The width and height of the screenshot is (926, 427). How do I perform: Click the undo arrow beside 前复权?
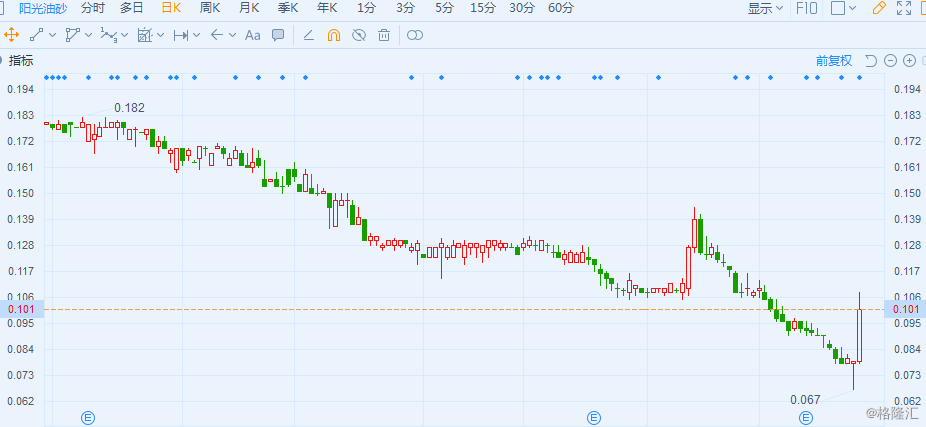point(870,60)
